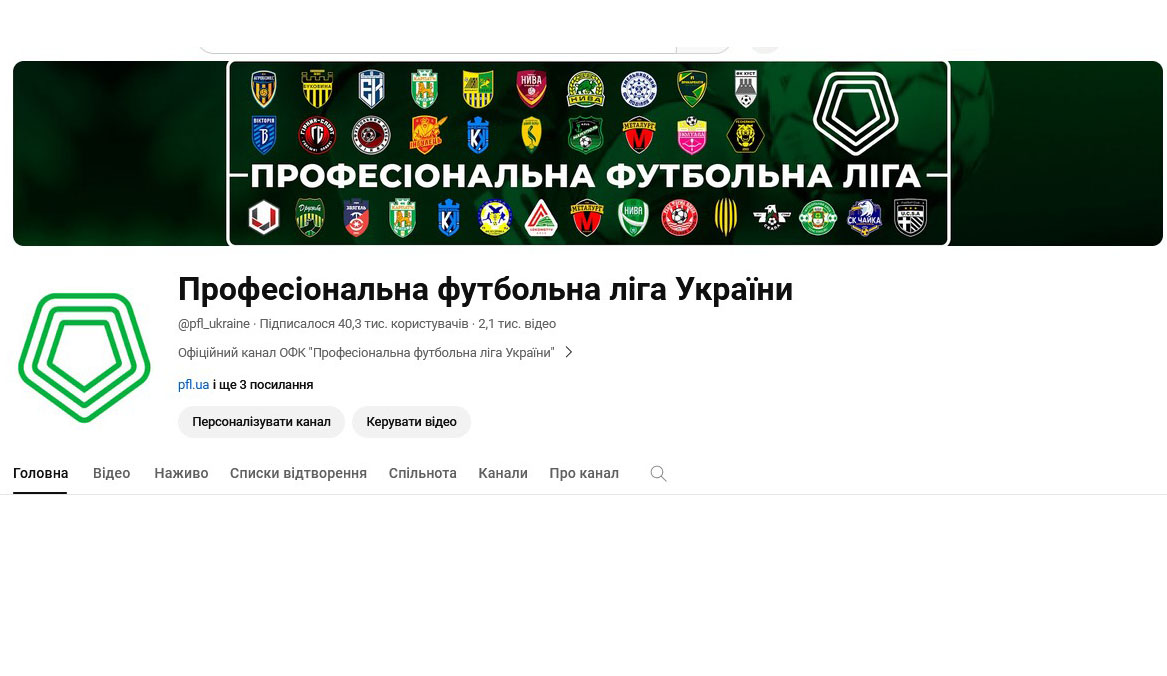Open the pfl.ua website link
1167x676 pixels.
(193, 385)
